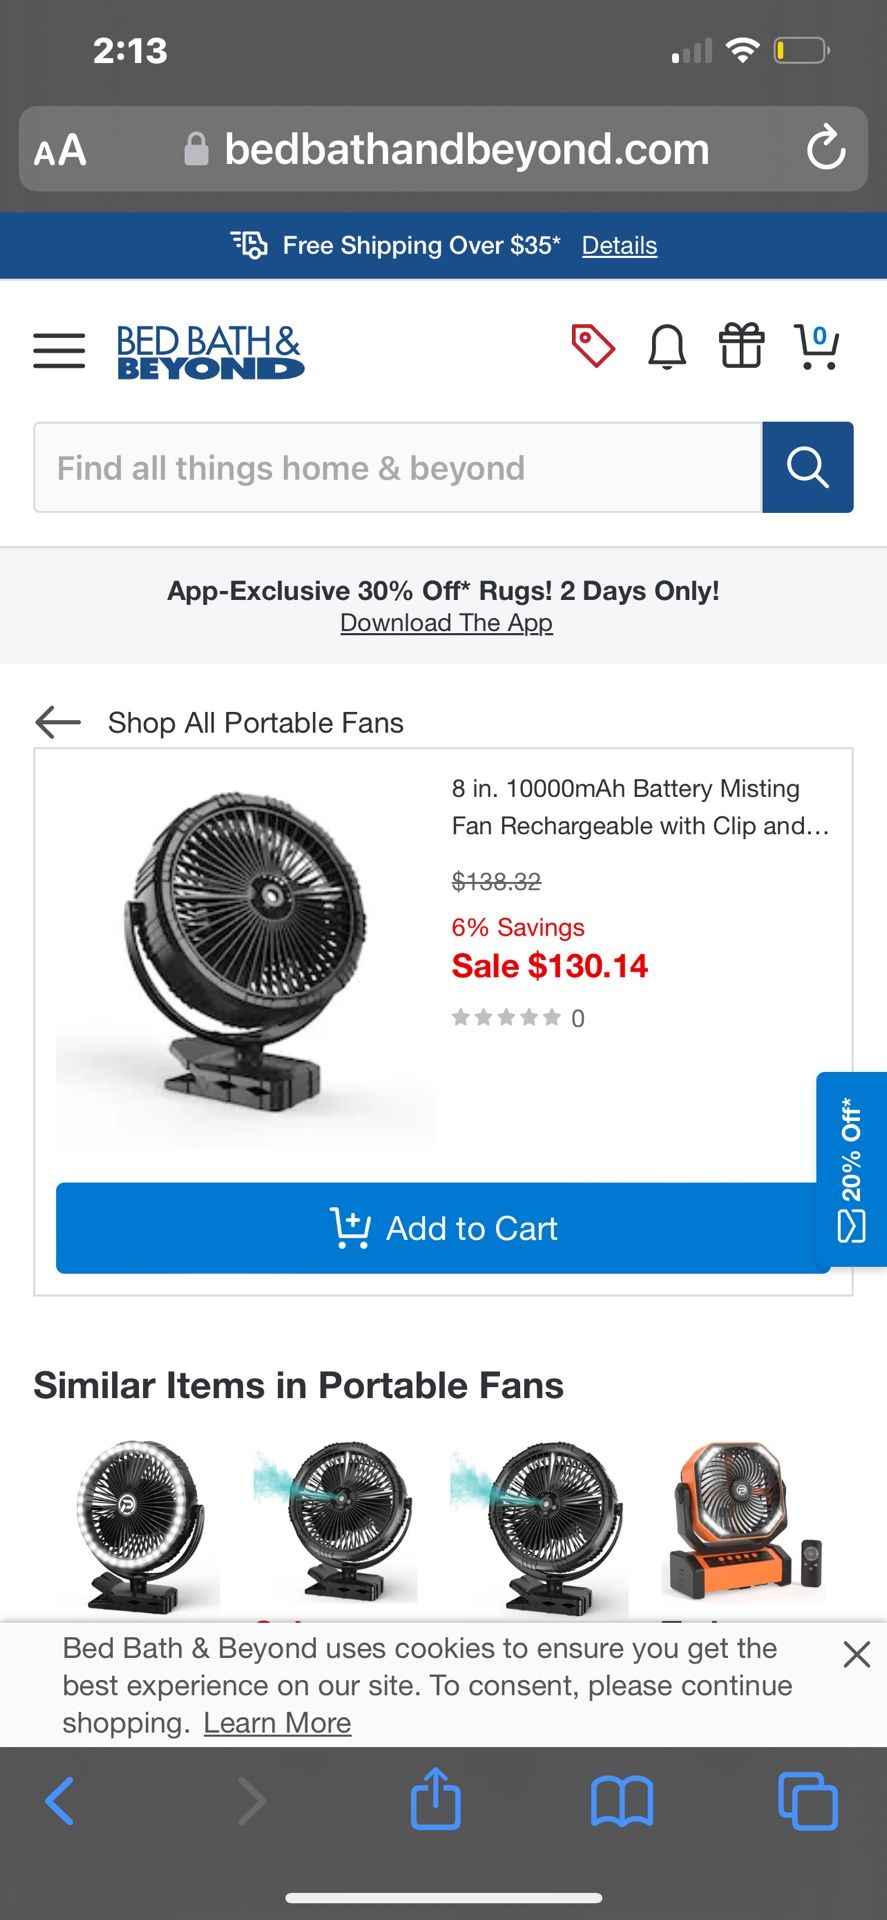Open the notifications bell
The height and width of the screenshot is (1920, 887).
(667, 348)
